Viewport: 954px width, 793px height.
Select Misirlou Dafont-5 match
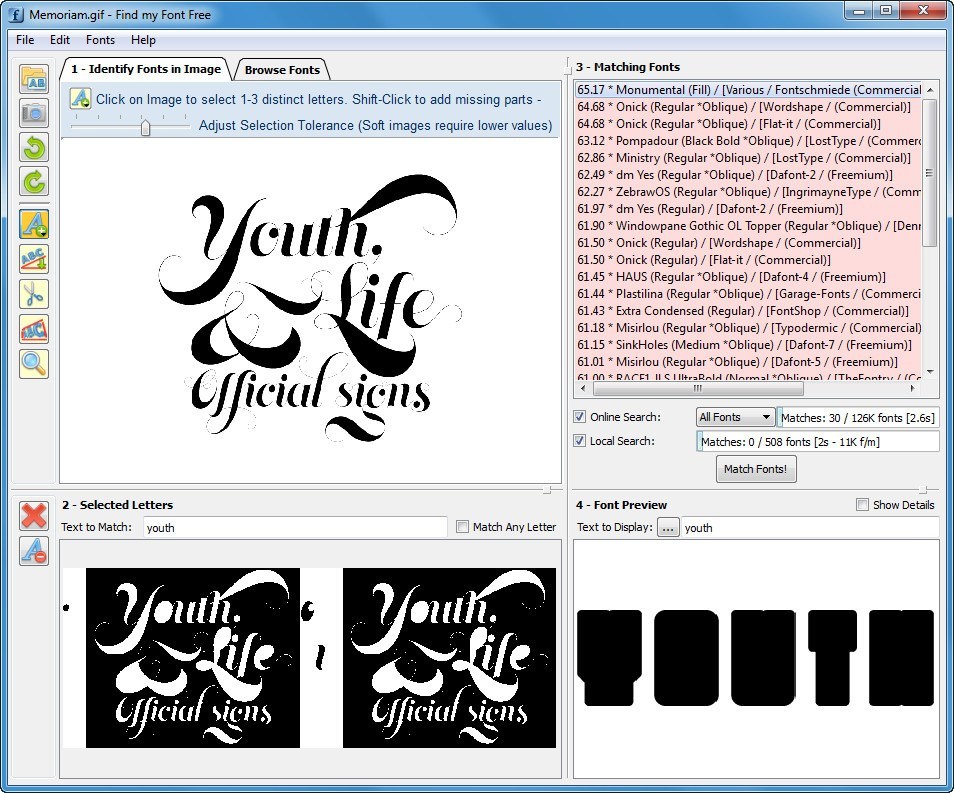[x=748, y=362]
